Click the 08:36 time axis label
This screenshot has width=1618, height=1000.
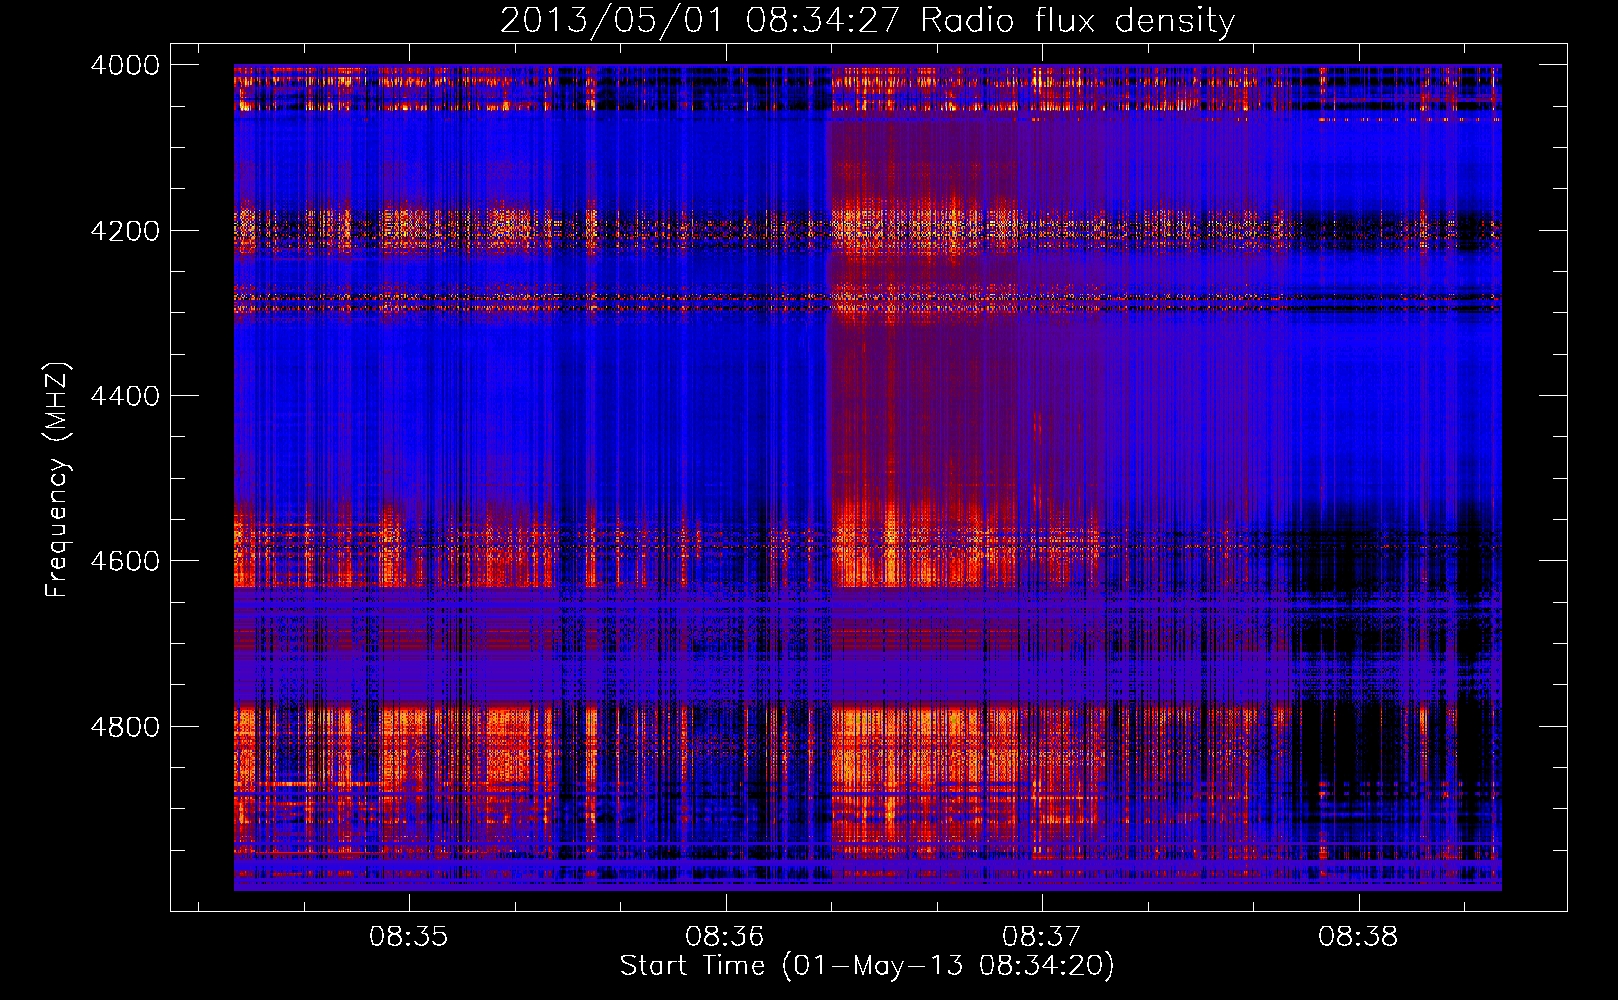(725, 937)
